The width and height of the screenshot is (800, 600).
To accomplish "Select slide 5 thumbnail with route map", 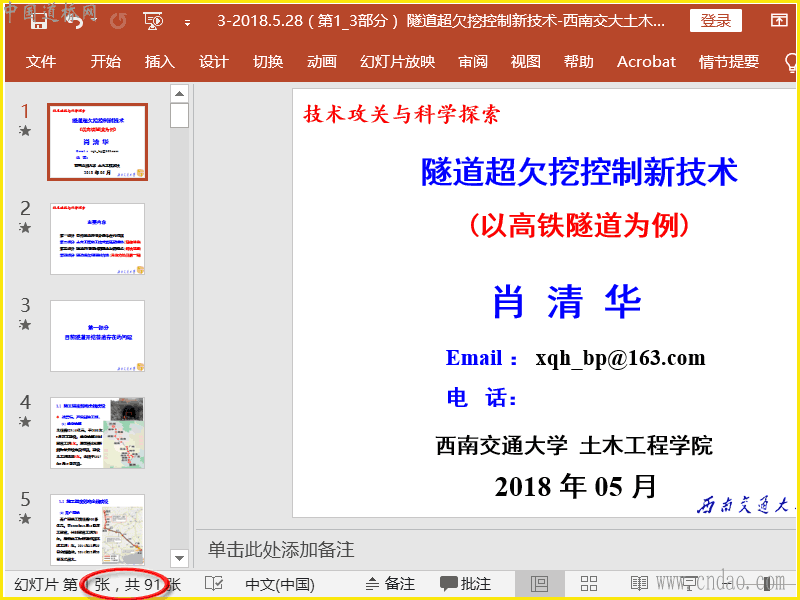I will click(x=97, y=530).
